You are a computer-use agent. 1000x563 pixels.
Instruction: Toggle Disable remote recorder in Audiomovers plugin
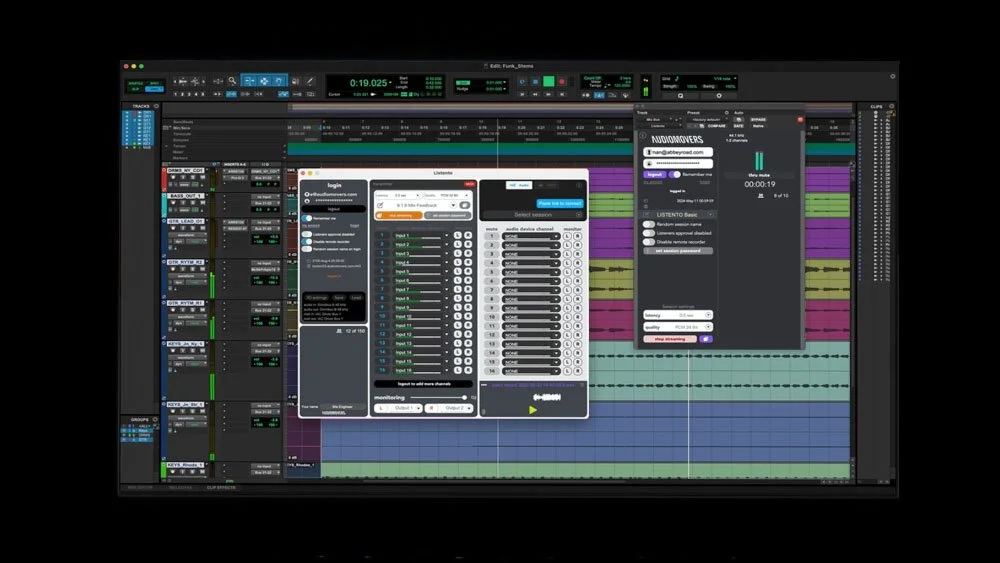(x=649, y=242)
